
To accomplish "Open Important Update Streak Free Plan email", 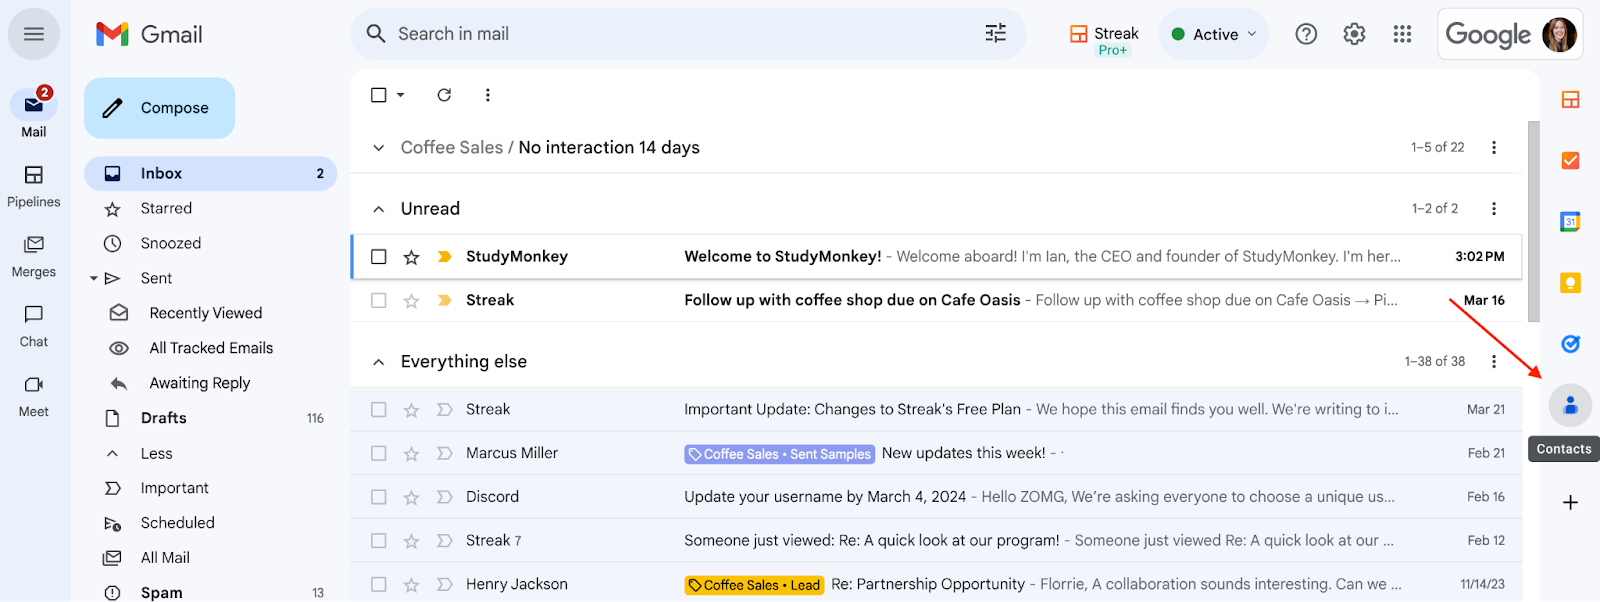I will click(x=937, y=409).
